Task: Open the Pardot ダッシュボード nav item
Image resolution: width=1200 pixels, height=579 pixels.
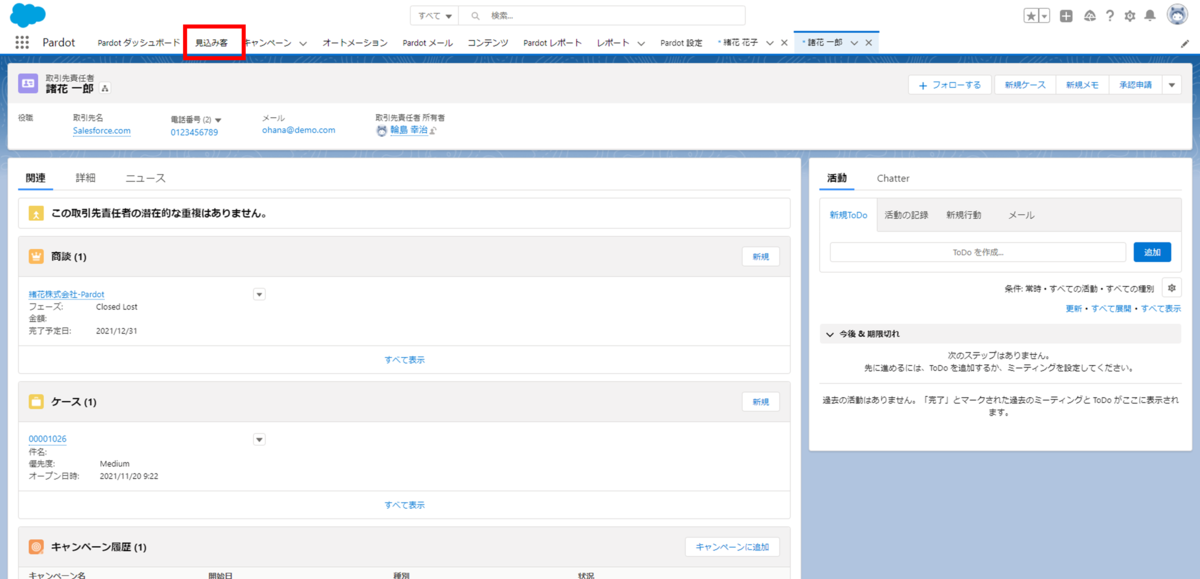Action: 139,43
